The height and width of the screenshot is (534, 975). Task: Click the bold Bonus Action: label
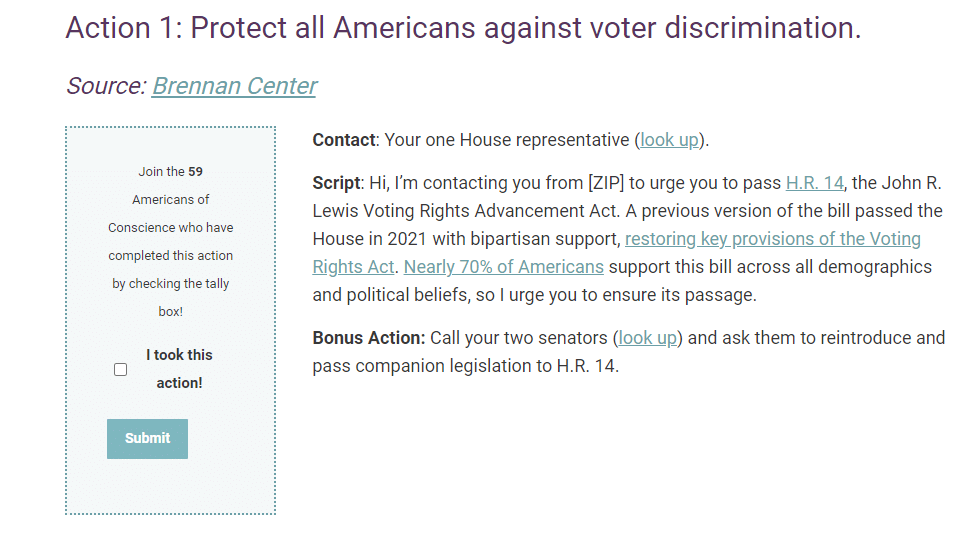pos(369,338)
